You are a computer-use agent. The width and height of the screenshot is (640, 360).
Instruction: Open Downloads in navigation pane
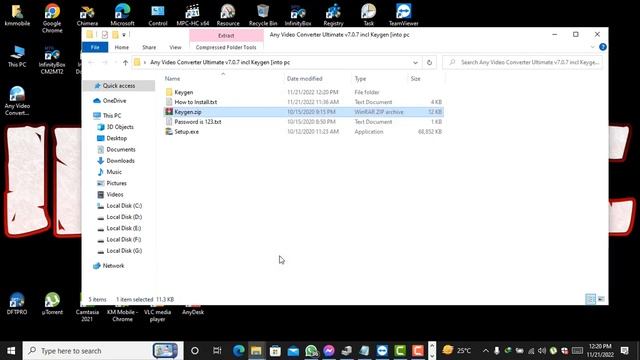(120, 161)
